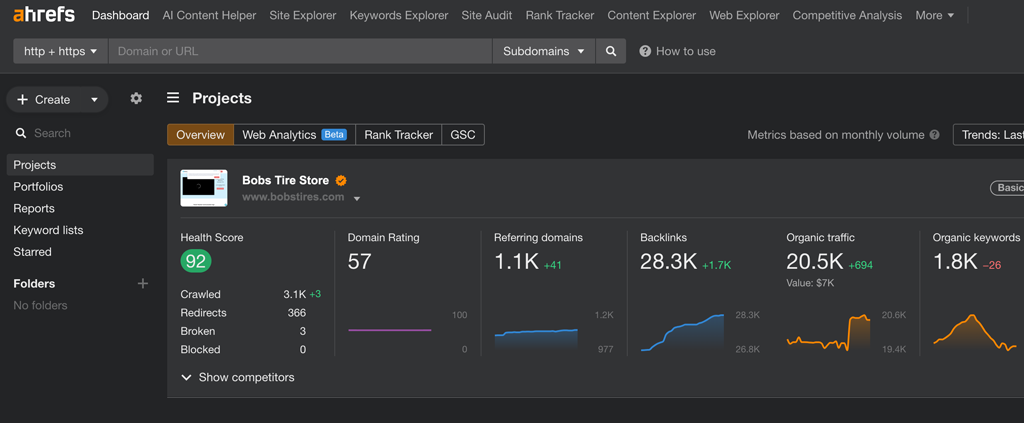The height and width of the screenshot is (423, 1024).
Task: Click the plus icon next to Folders
Action: (x=142, y=284)
